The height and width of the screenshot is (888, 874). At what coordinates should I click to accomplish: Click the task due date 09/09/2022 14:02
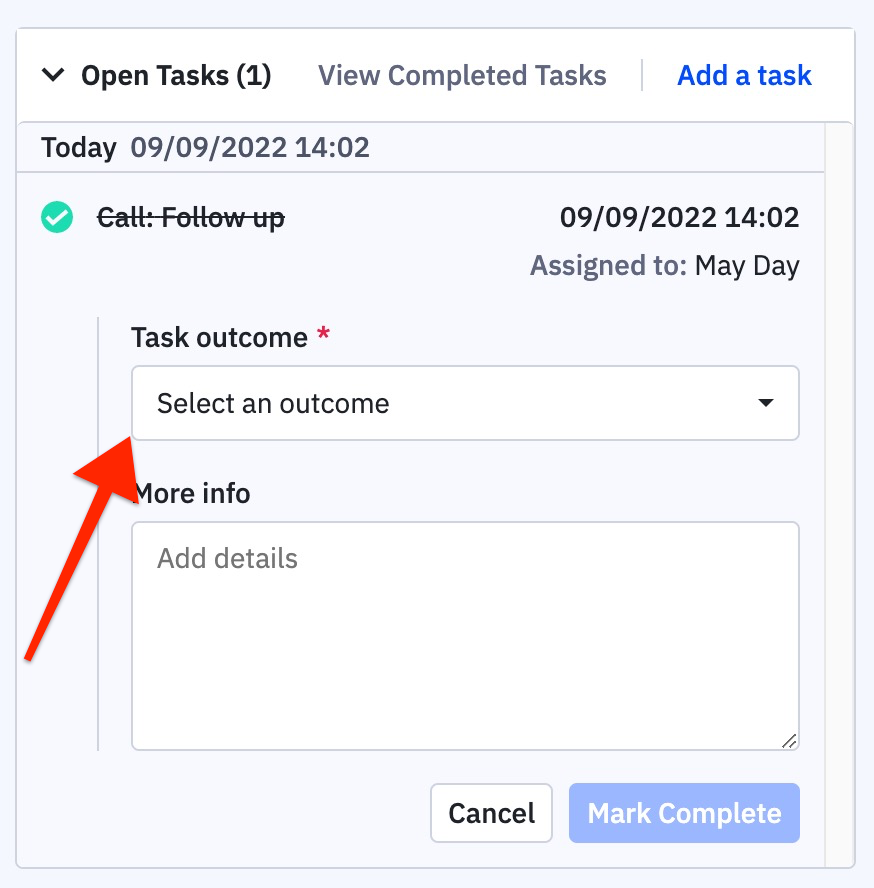[679, 217]
